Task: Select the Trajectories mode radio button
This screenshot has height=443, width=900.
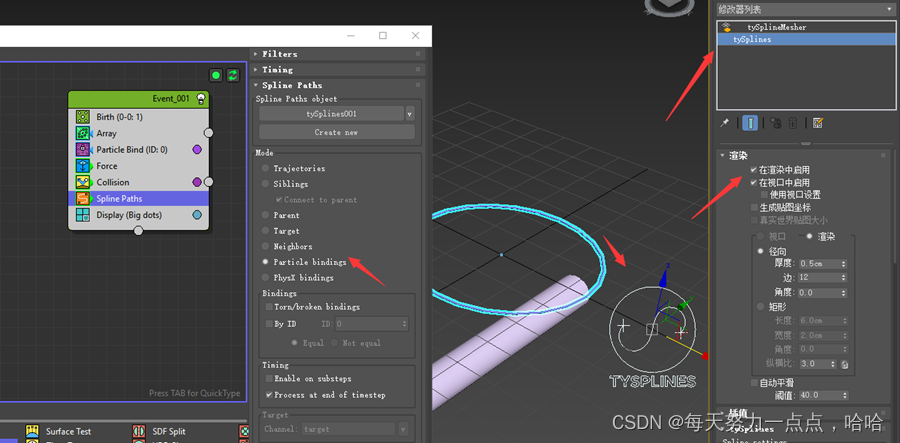Action: 265,168
